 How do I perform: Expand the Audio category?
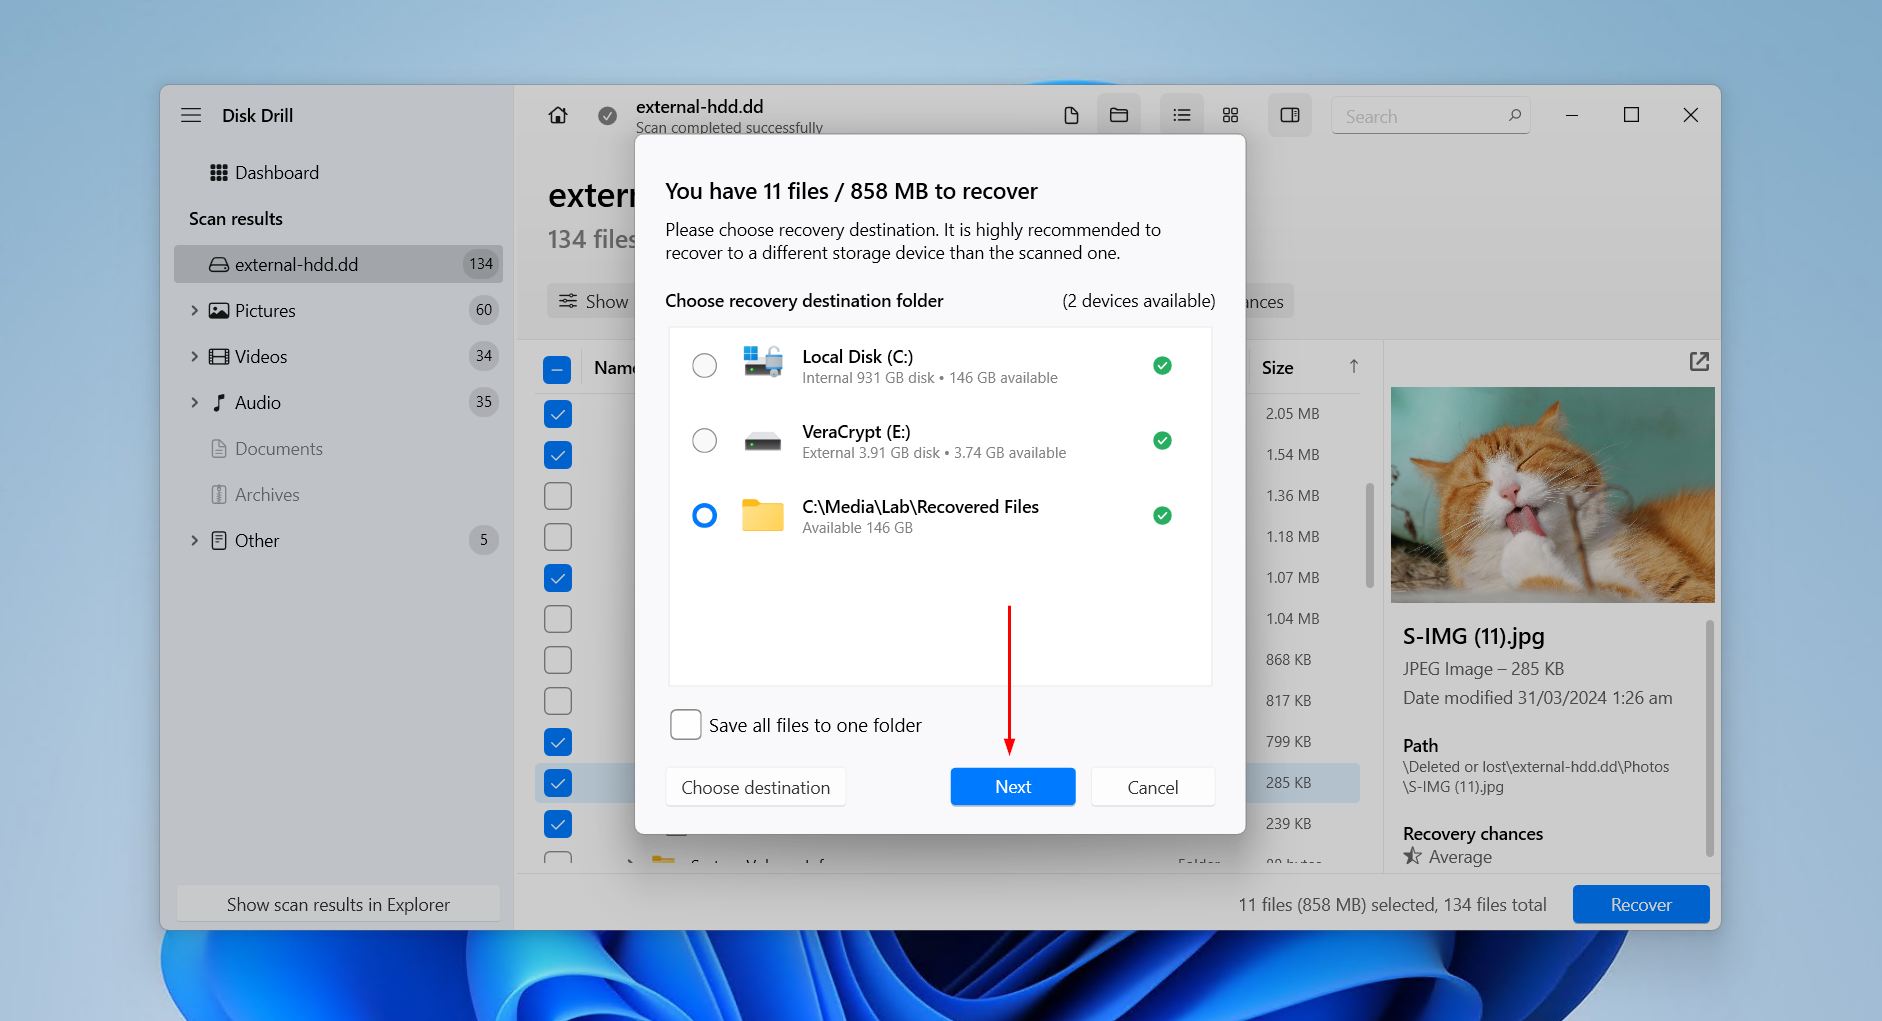[x=194, y=403]
